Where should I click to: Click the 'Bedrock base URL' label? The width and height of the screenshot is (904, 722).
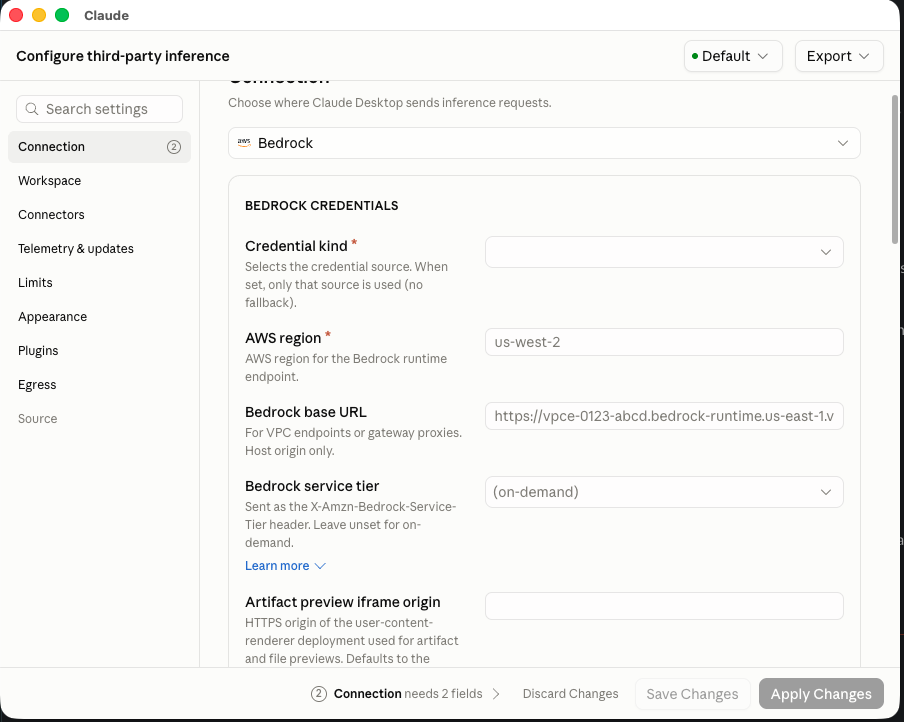[x=306, y=412]
